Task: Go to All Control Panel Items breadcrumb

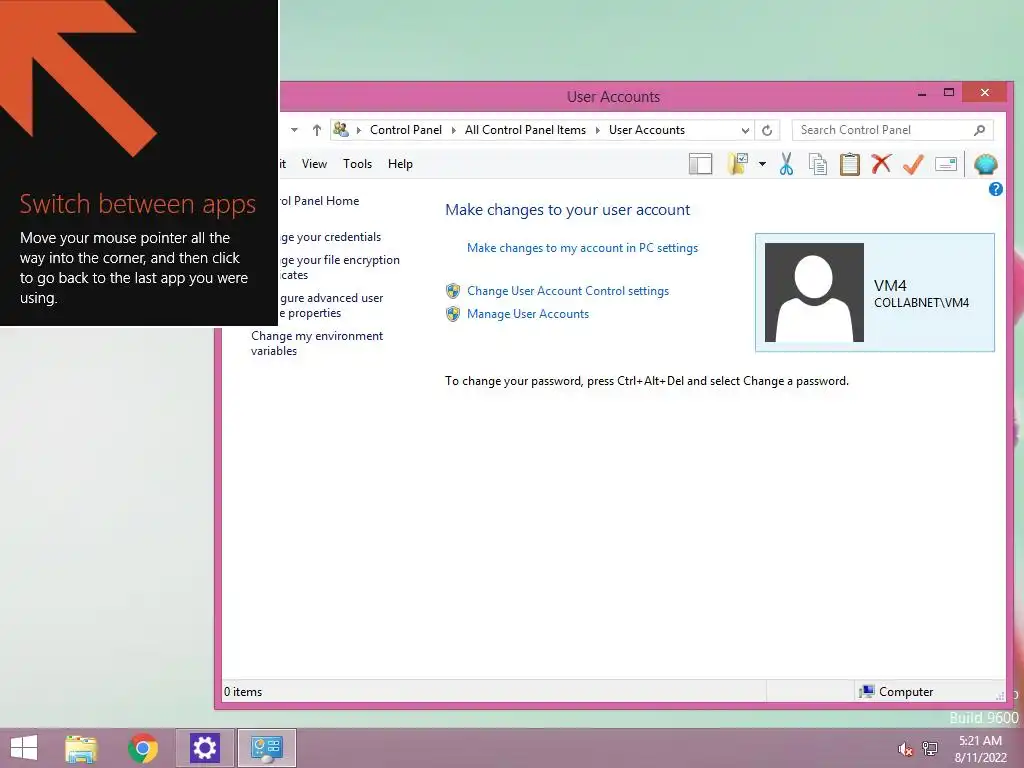Action: (525, 130)
